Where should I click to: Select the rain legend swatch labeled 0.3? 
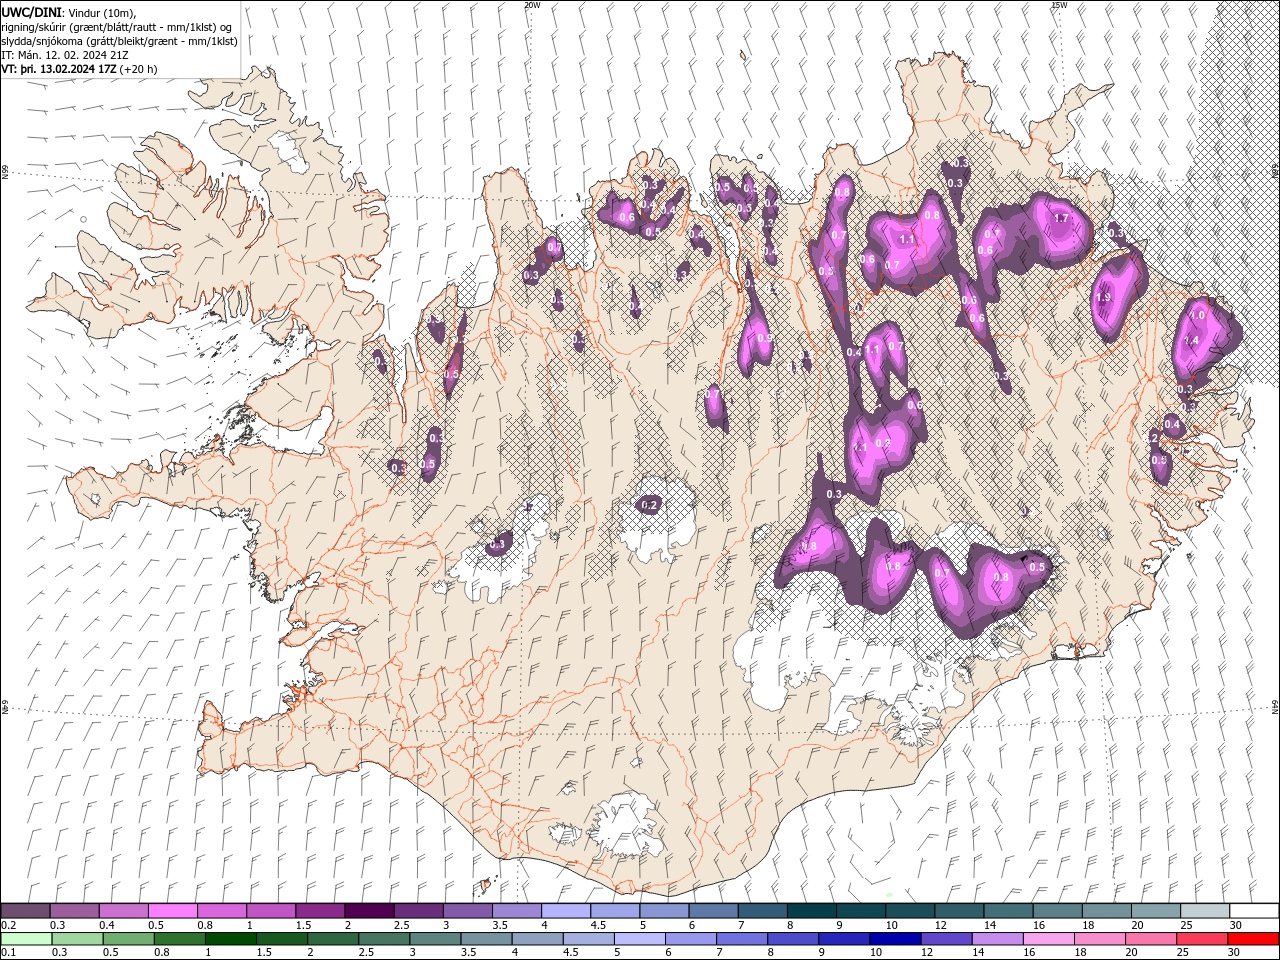click(x=77, y=939)
